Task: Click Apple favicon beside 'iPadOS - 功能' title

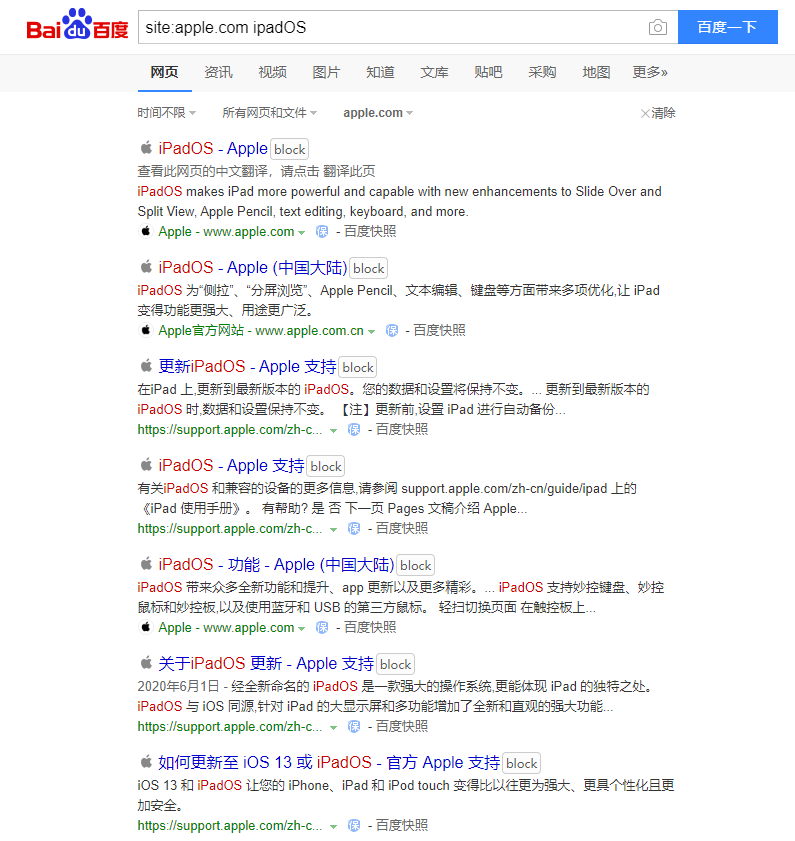Action: [x=146, y=564]
